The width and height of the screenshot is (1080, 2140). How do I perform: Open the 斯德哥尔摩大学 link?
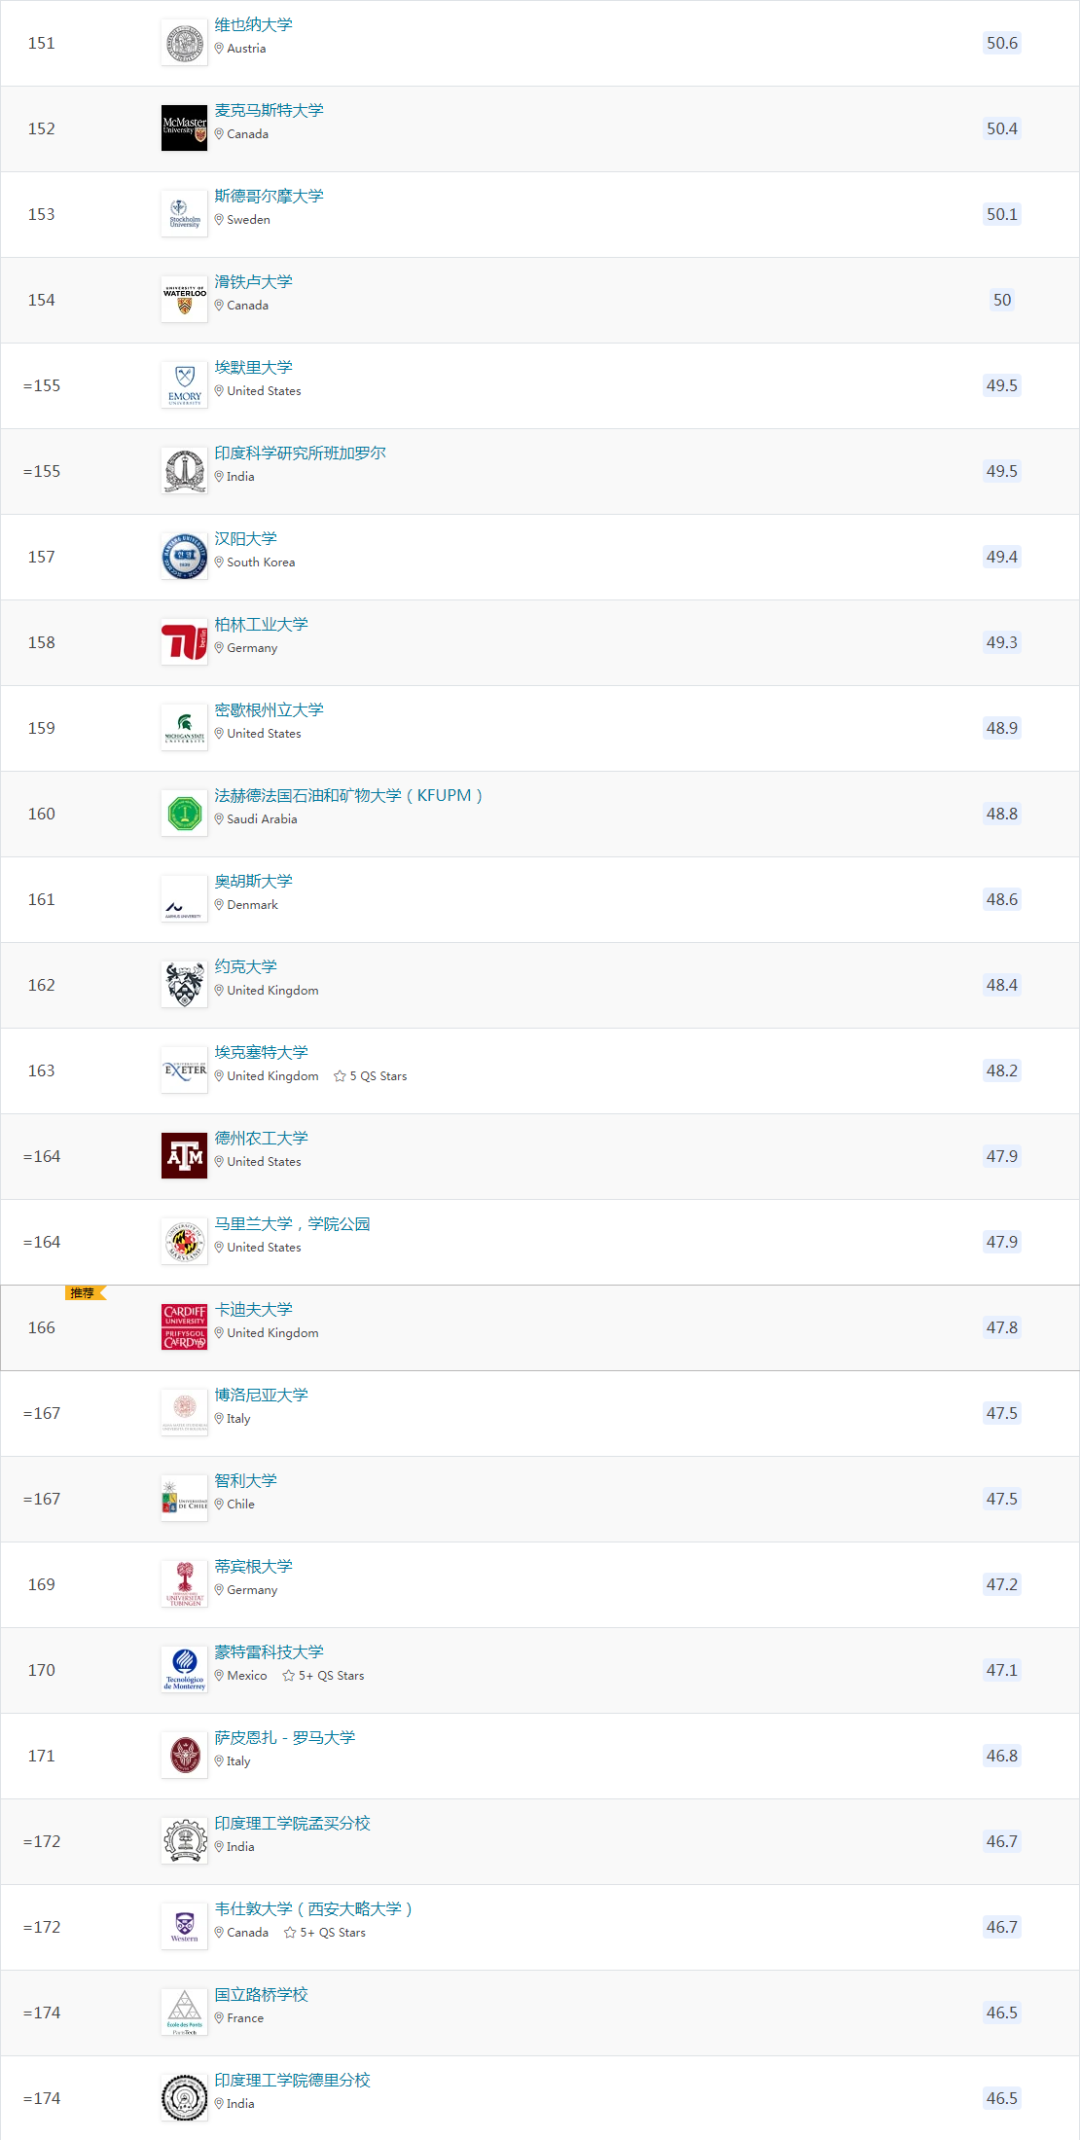(269, 196)
